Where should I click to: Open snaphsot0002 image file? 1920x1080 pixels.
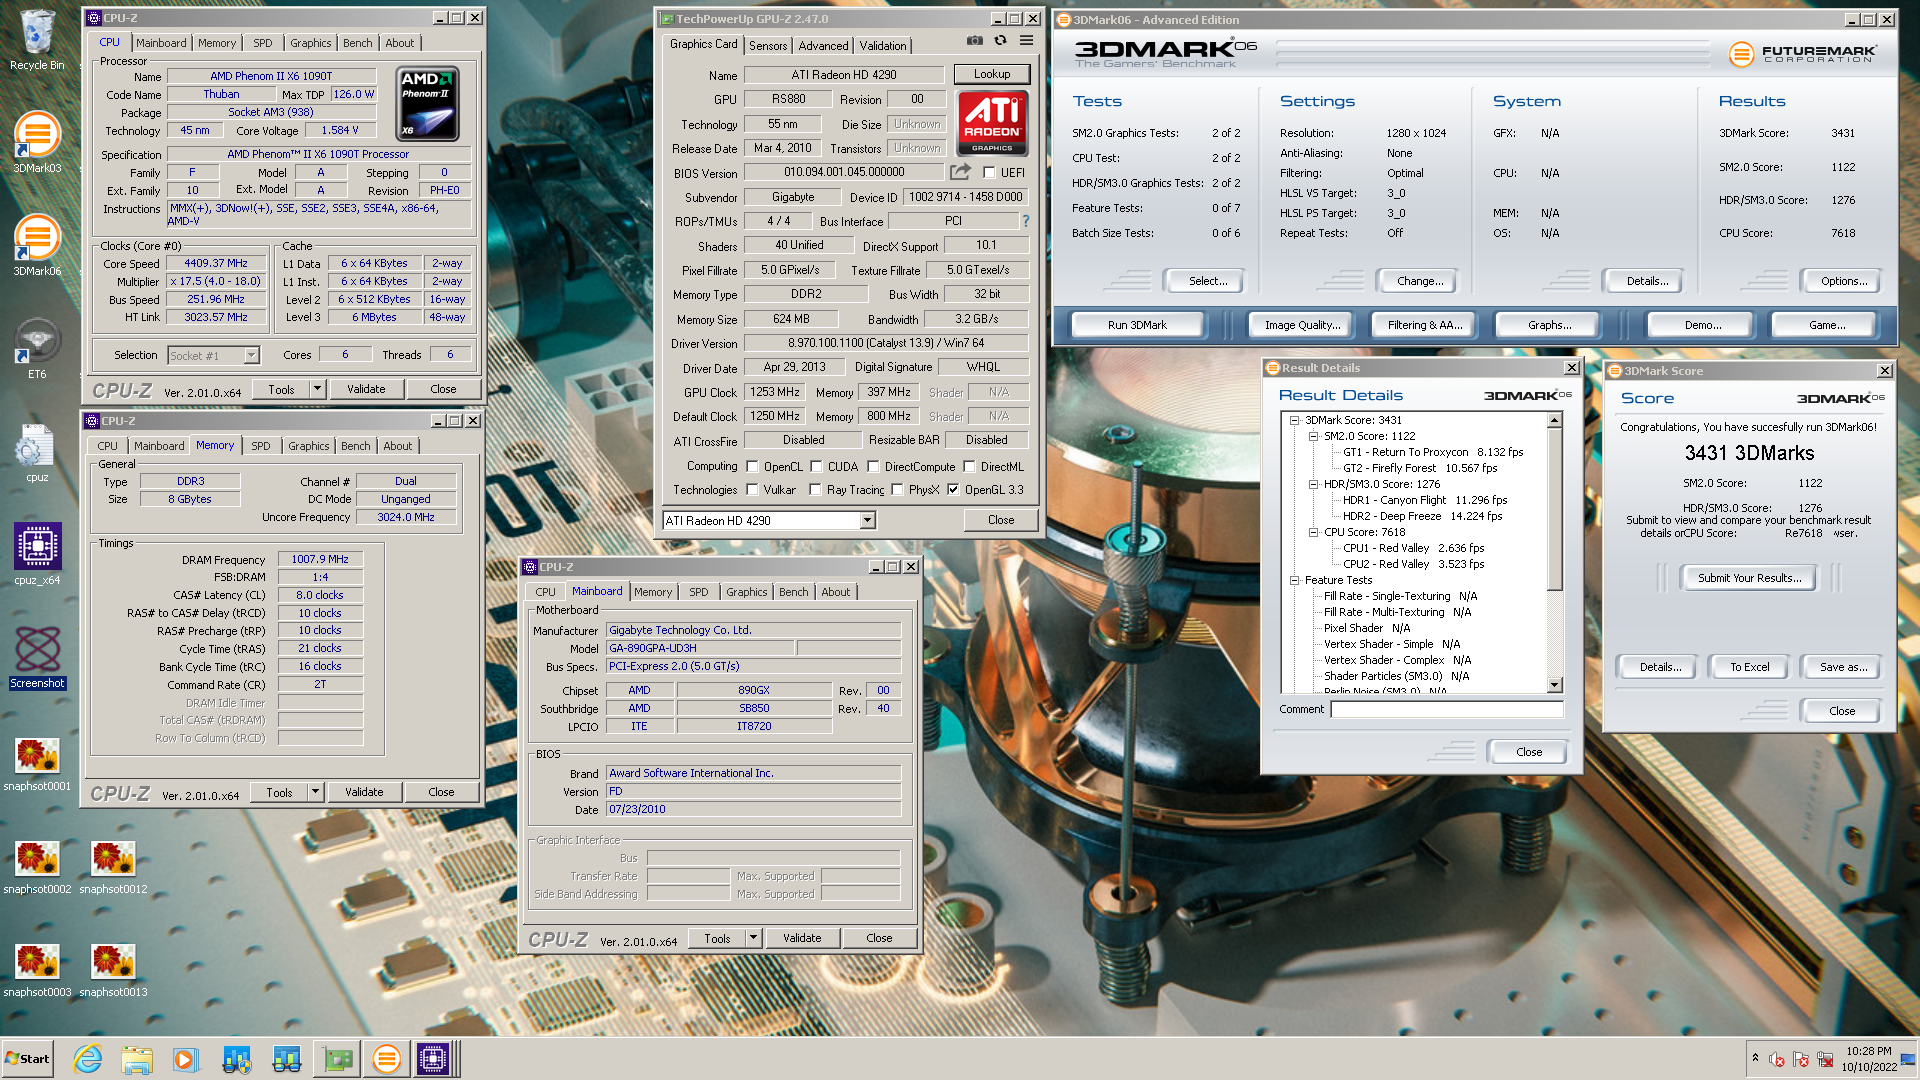37,866
